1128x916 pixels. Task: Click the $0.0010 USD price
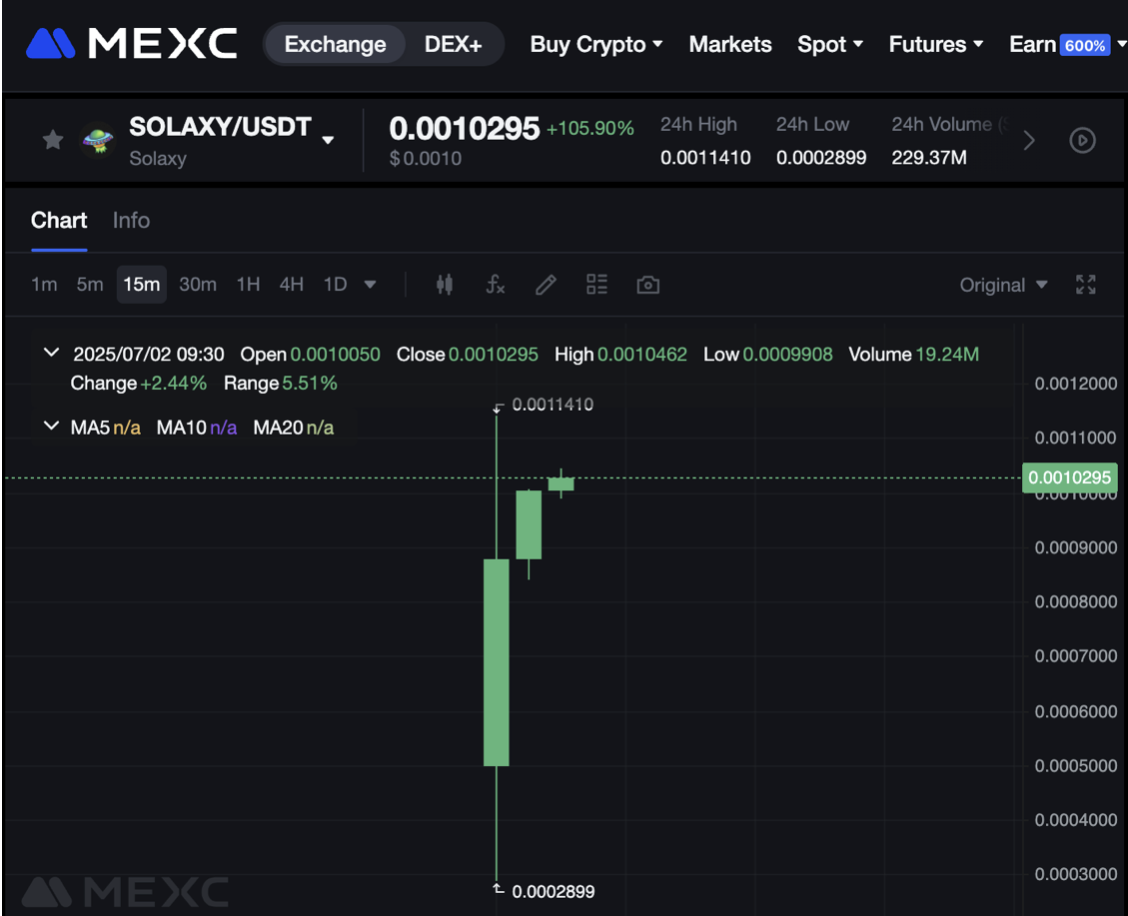click(425, 158)
